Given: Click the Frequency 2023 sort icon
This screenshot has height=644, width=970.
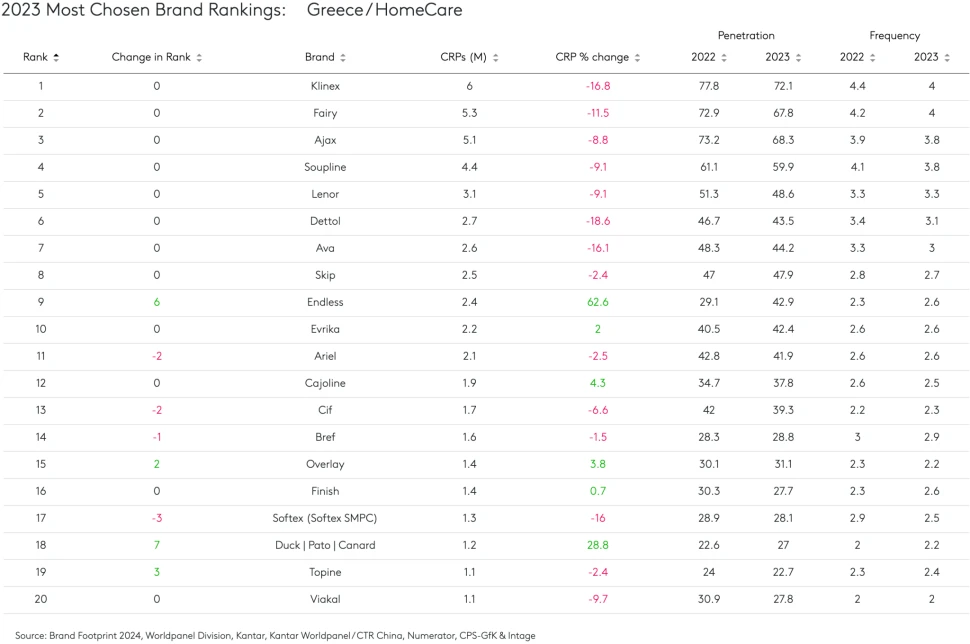Looking at the screenshot, I should pyautogui.click(x=946, y=57).
